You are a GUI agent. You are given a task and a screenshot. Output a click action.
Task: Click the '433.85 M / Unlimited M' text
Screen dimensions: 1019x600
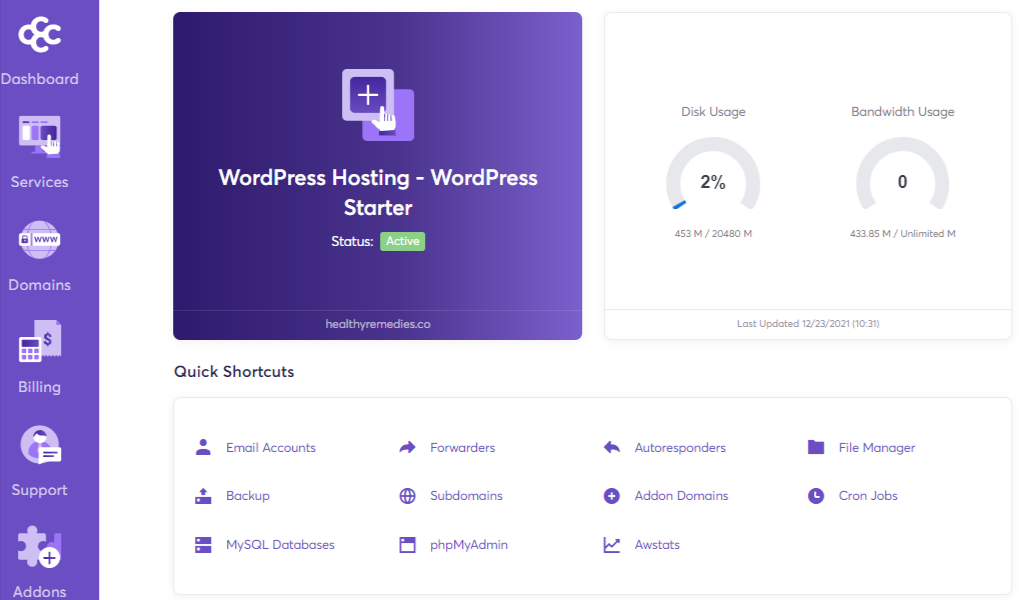pos(903,233)
